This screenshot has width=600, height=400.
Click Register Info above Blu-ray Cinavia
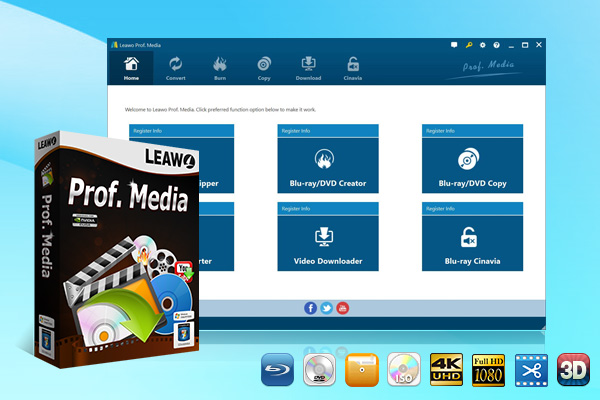[x=440, y=209]
